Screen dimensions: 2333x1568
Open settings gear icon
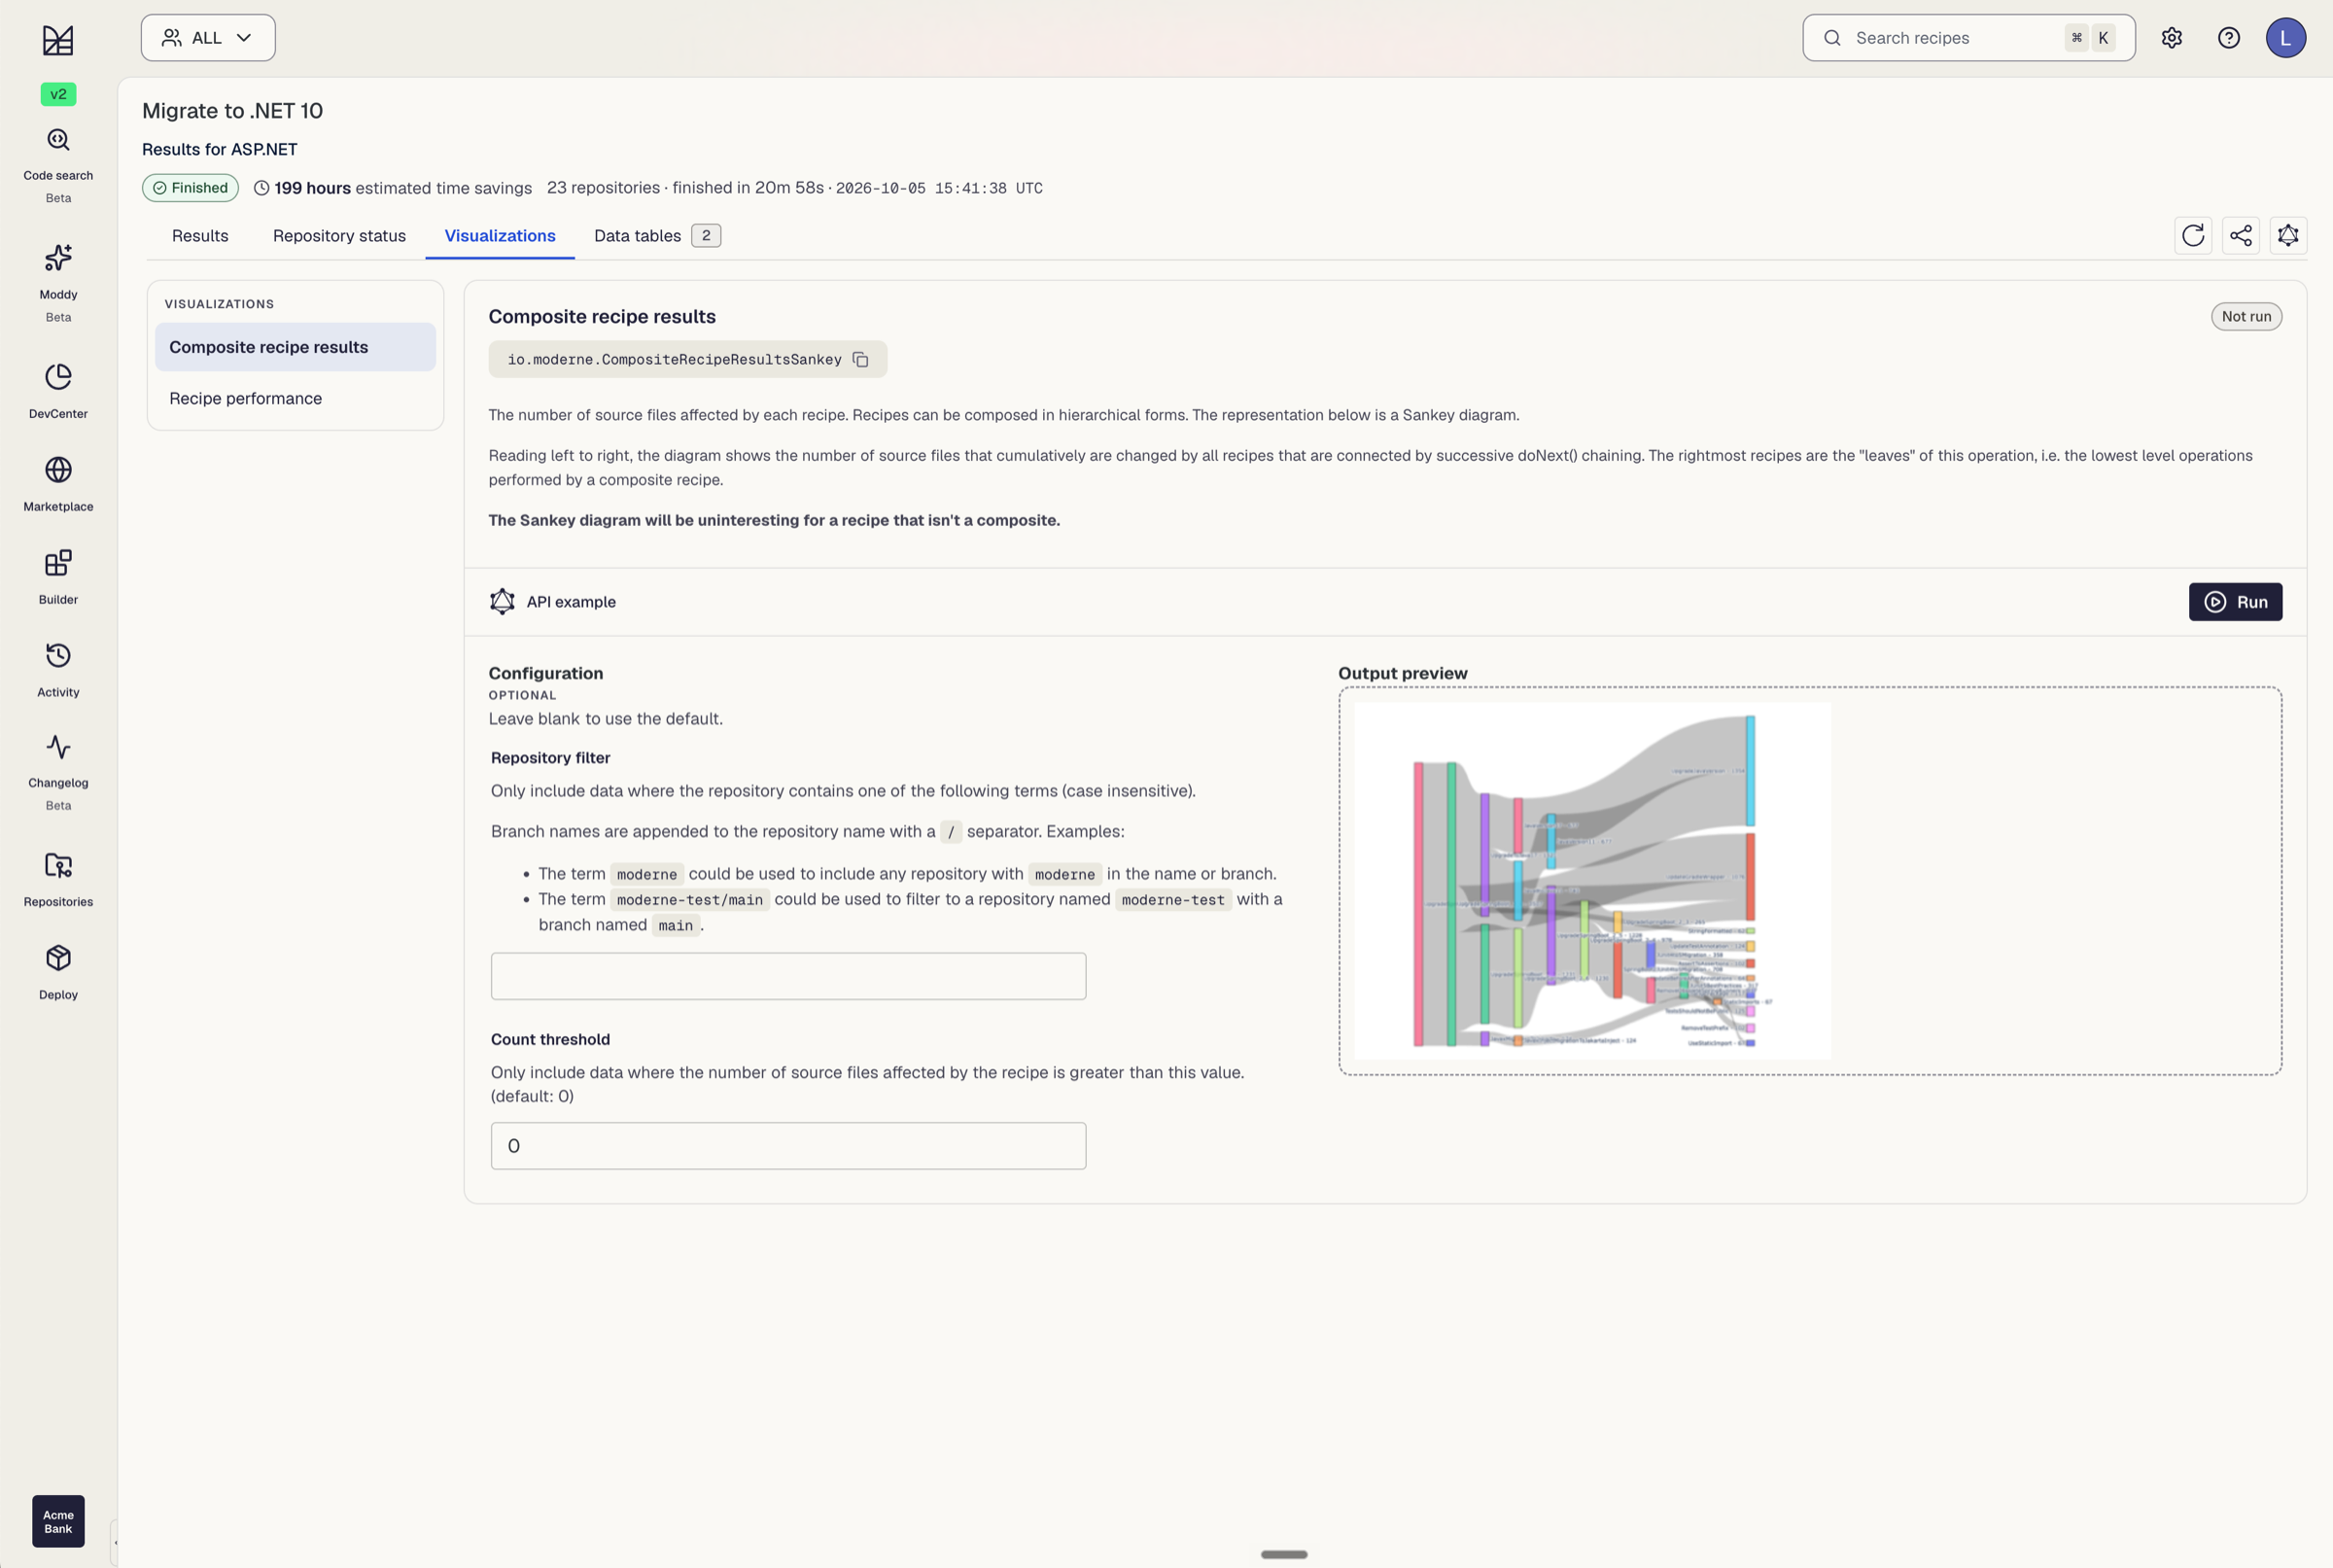(2171, 38)
